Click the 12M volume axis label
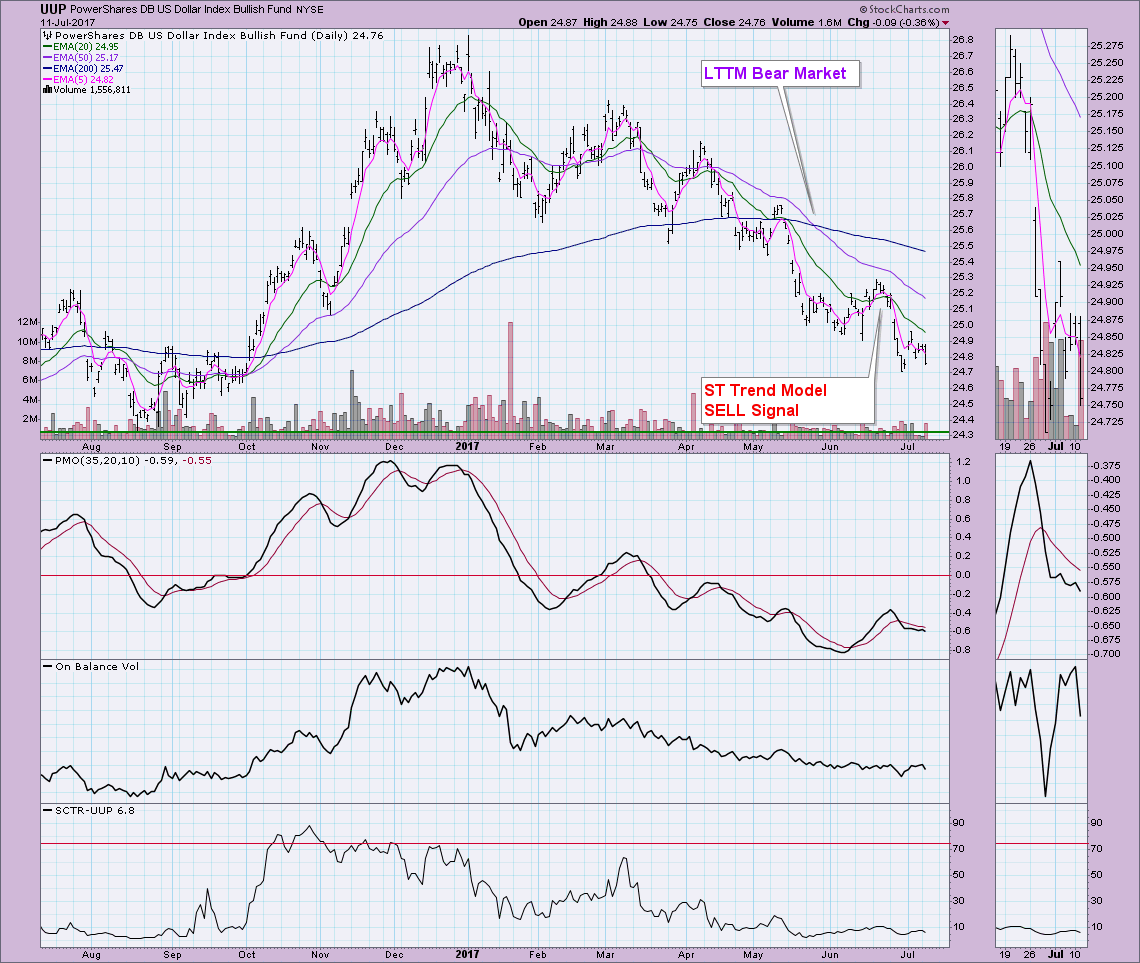 pyautogui.click(x=28, y=321)
